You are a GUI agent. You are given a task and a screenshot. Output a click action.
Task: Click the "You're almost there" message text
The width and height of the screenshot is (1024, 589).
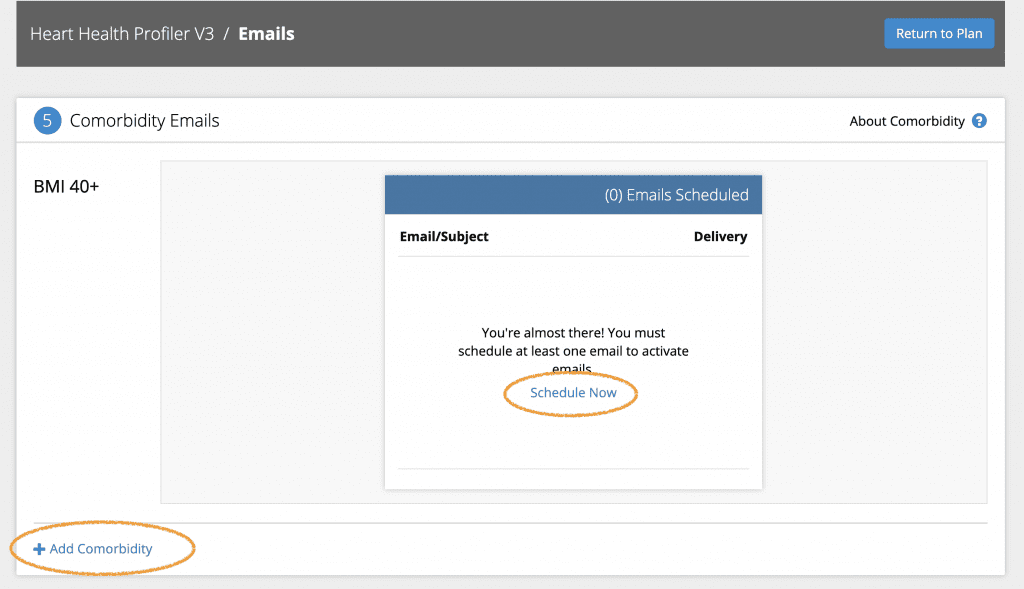(x=573, y=351)
